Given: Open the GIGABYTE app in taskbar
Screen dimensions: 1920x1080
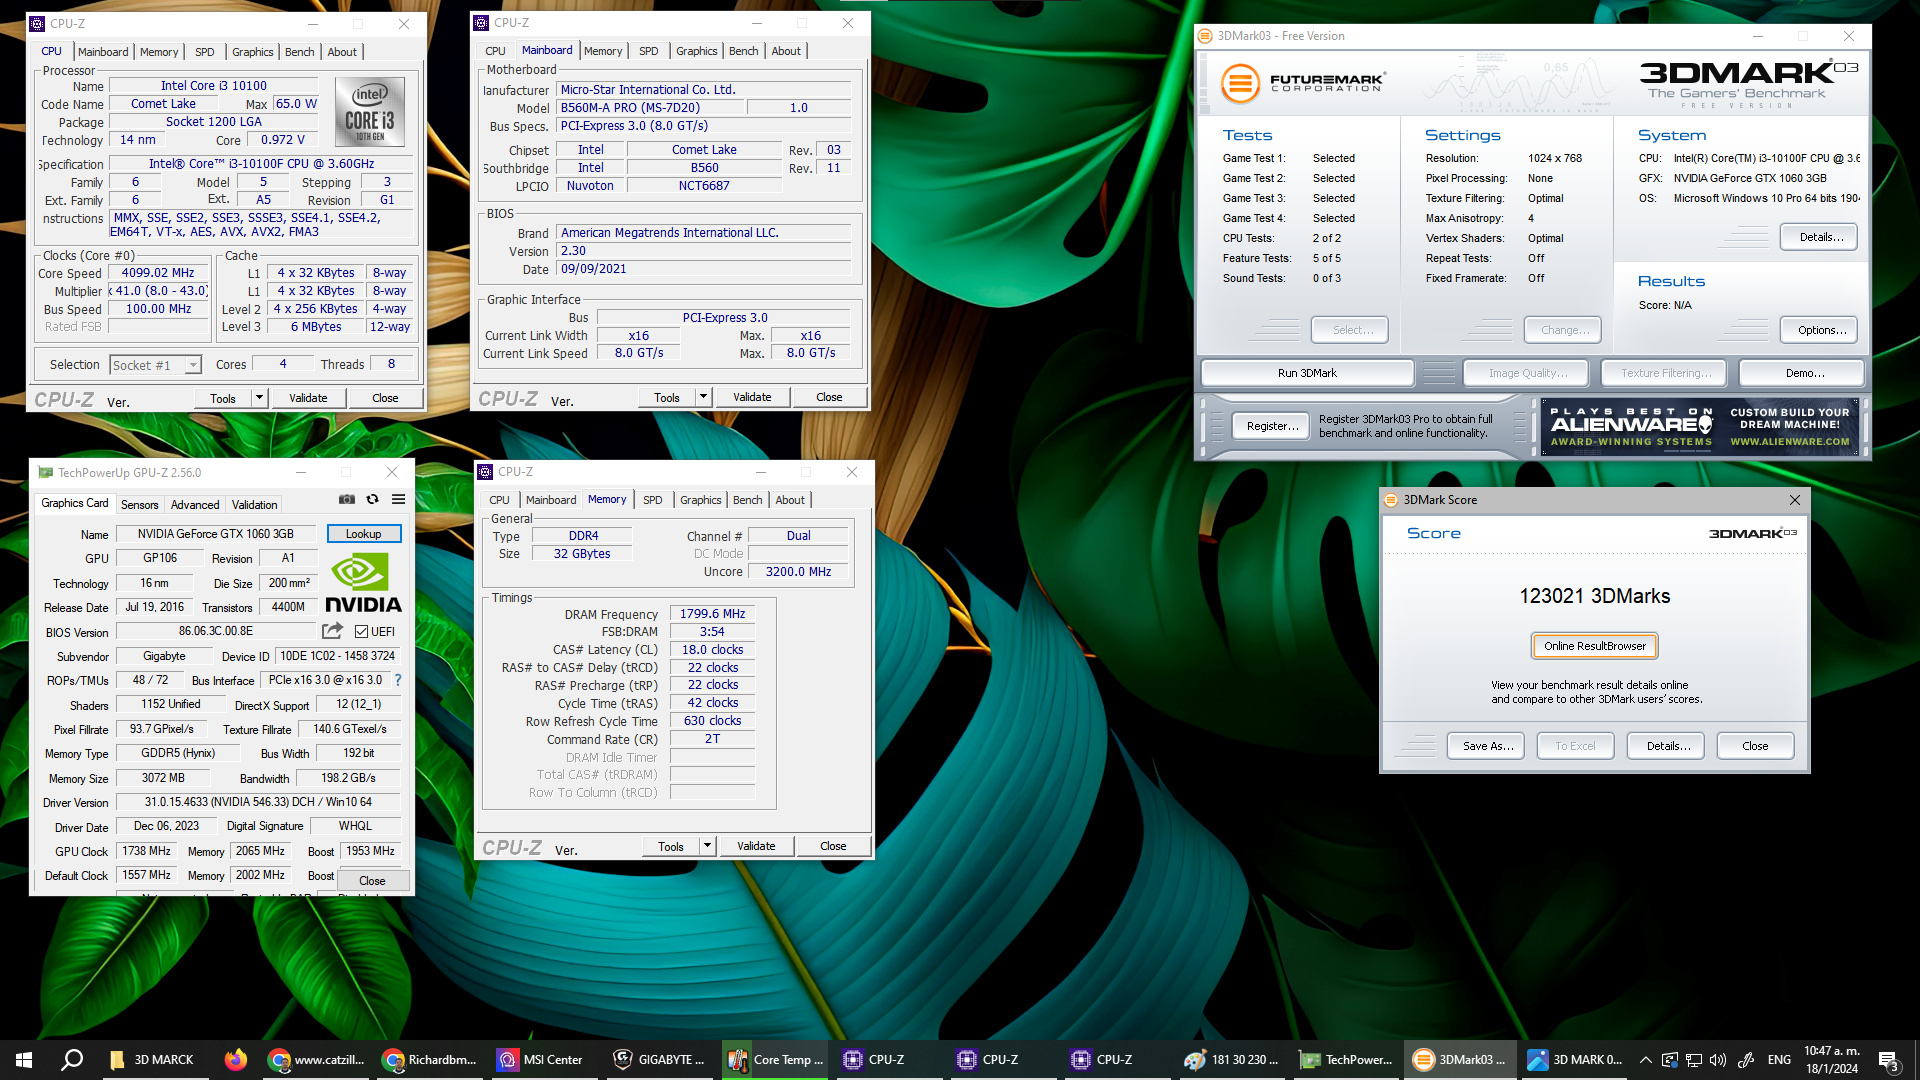Looking at the screenshot, I should coord(659,1060).
